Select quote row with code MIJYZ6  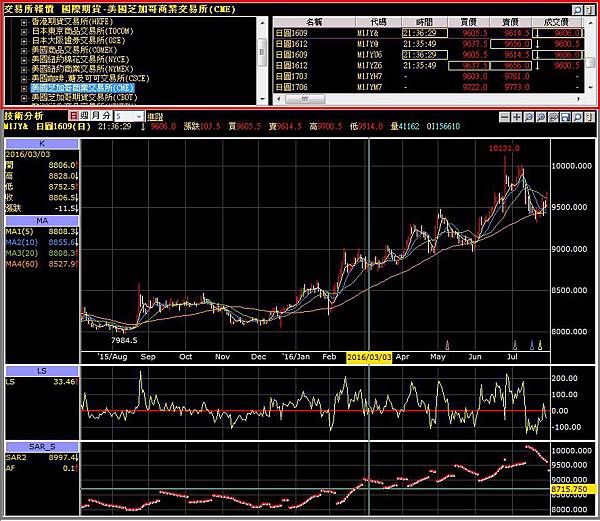pos(429,65)
